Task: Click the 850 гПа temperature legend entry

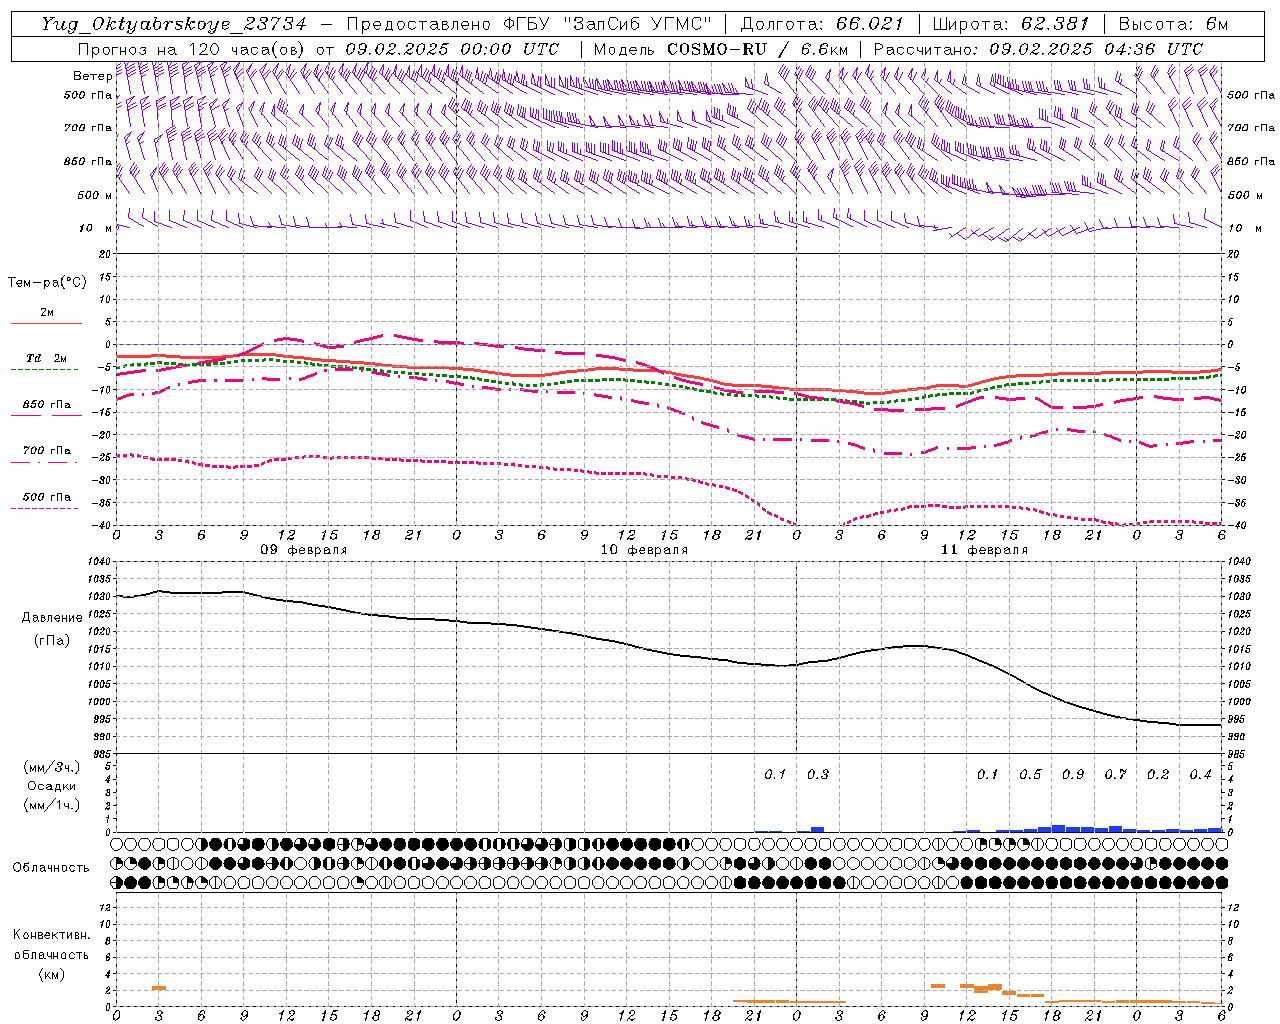Action: click(x=47, y=405)
